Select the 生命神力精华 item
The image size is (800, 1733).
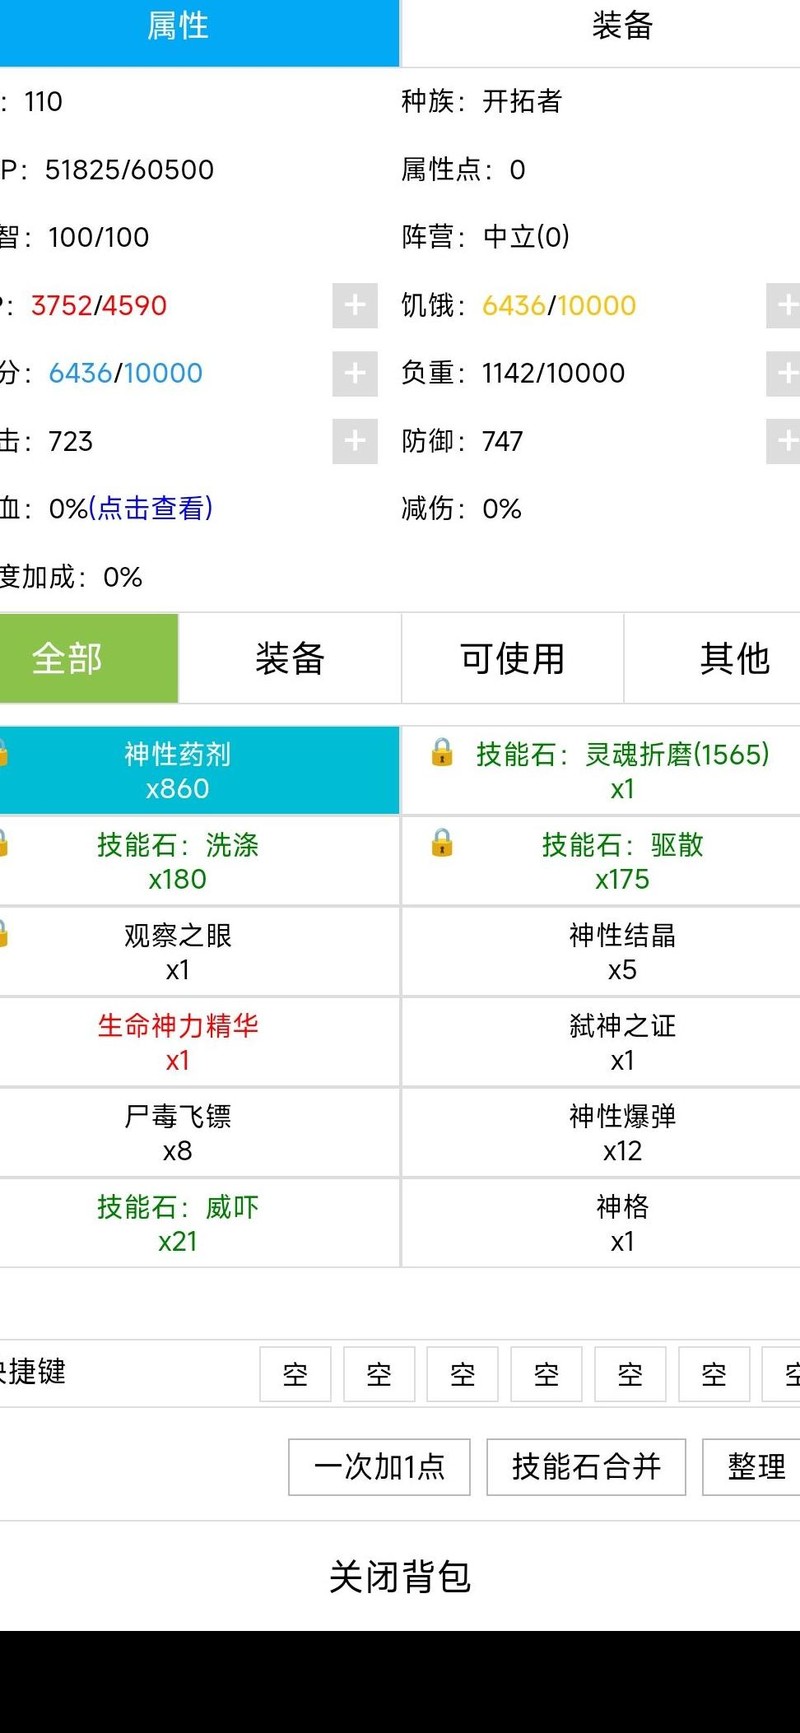(x=178, y=1042)
